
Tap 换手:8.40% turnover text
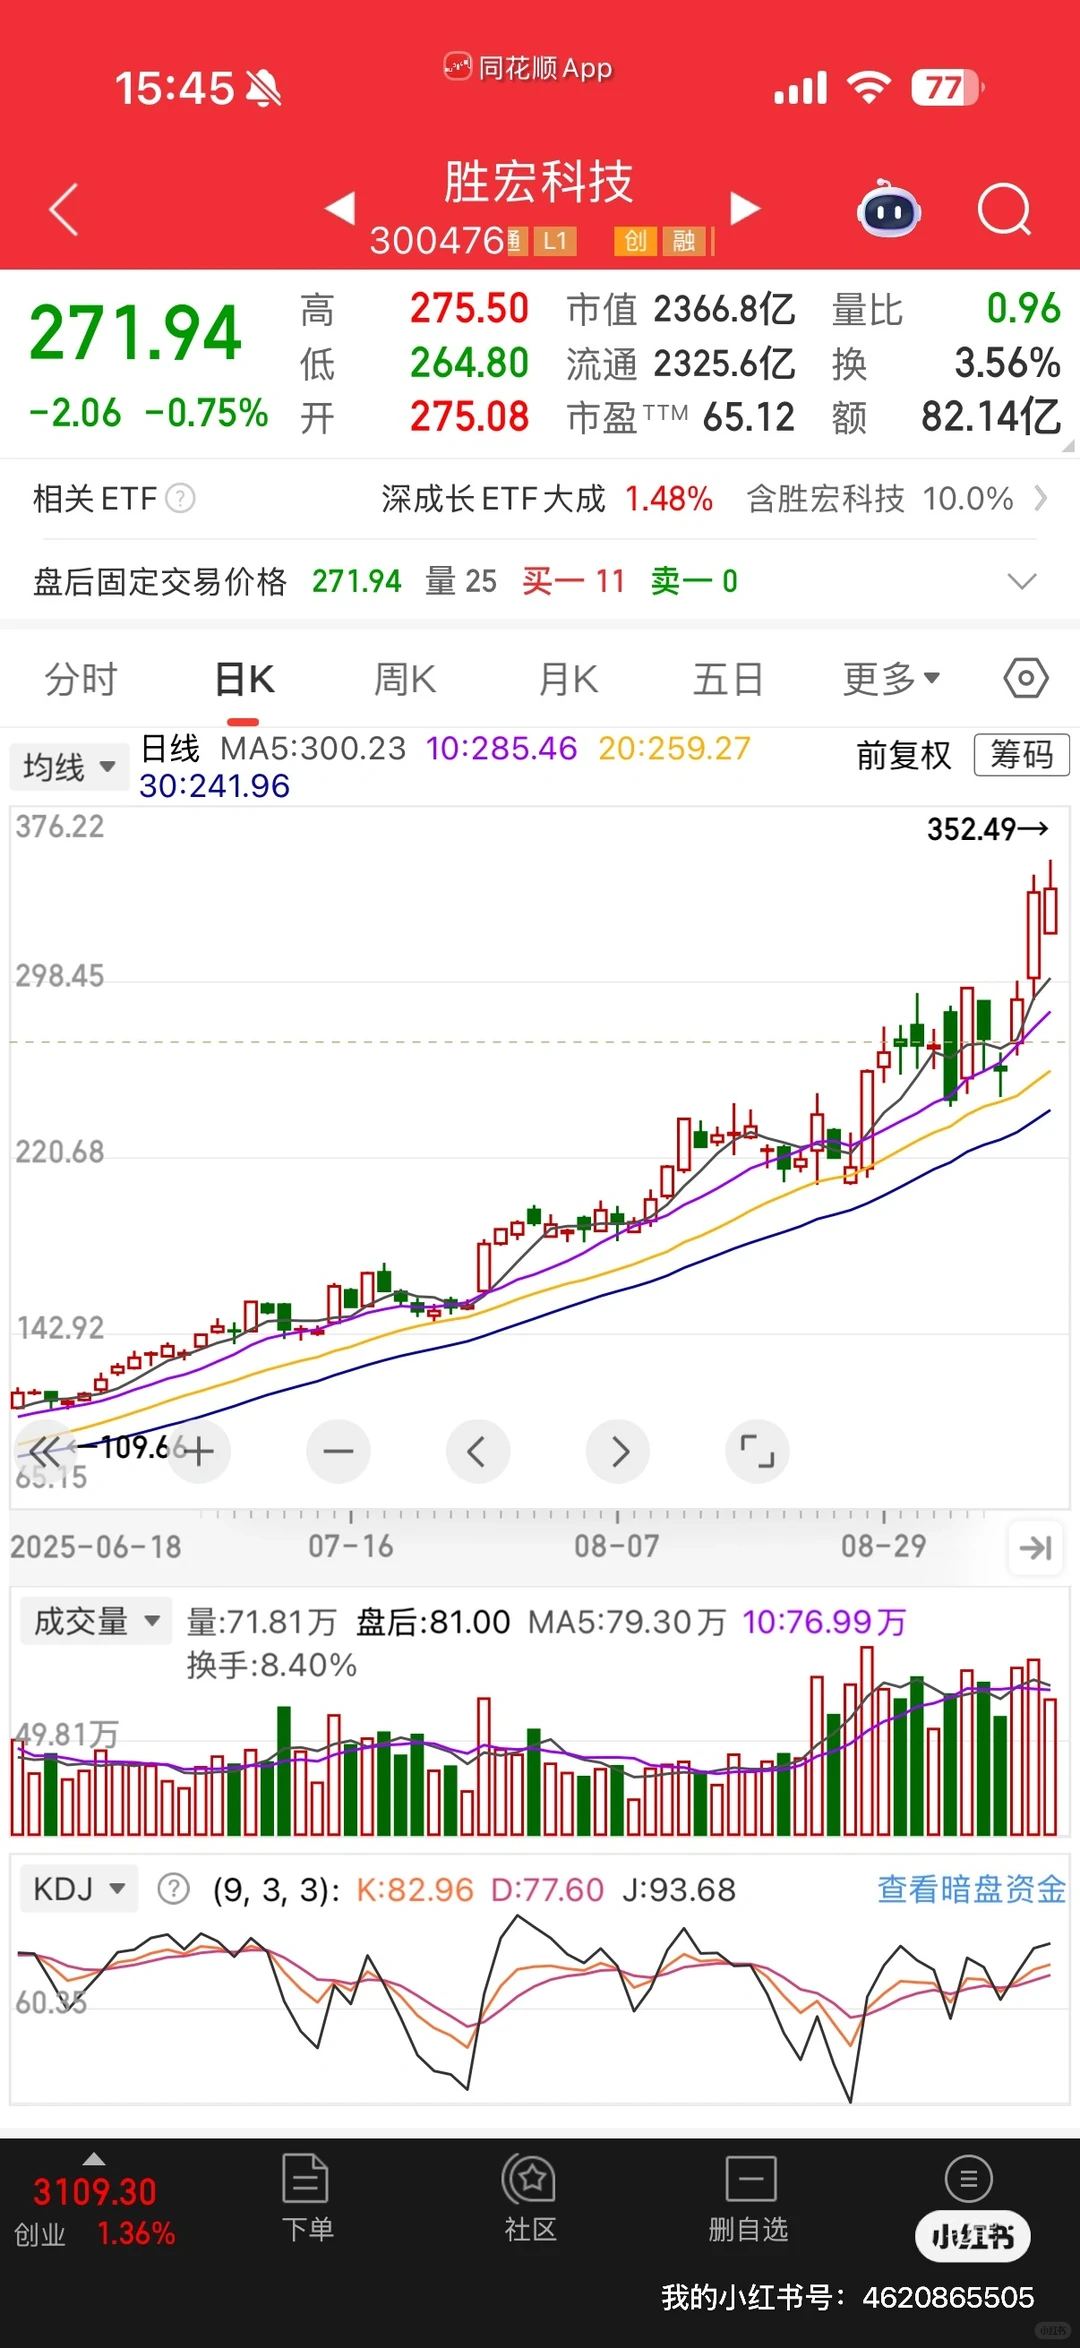click(271, 1665)
